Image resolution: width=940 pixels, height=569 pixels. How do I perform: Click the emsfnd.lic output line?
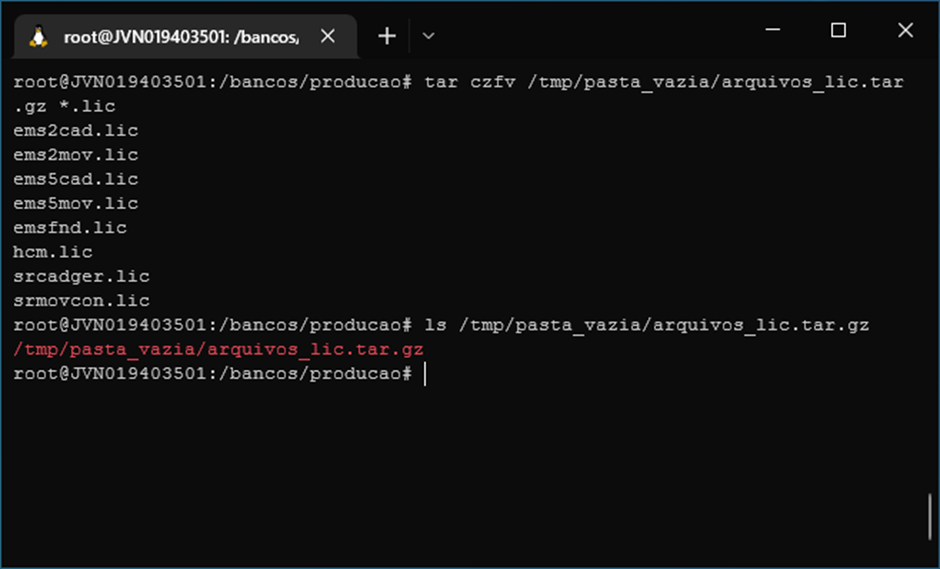coord(70,227)
